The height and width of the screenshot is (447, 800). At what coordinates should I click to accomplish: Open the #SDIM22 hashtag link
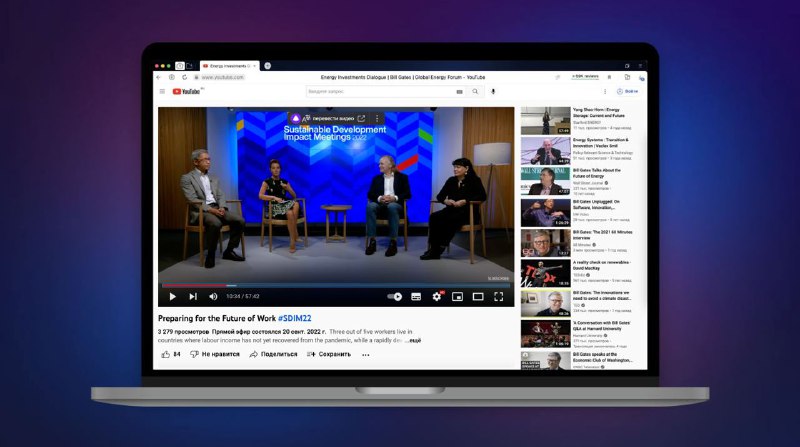(294, 318)
